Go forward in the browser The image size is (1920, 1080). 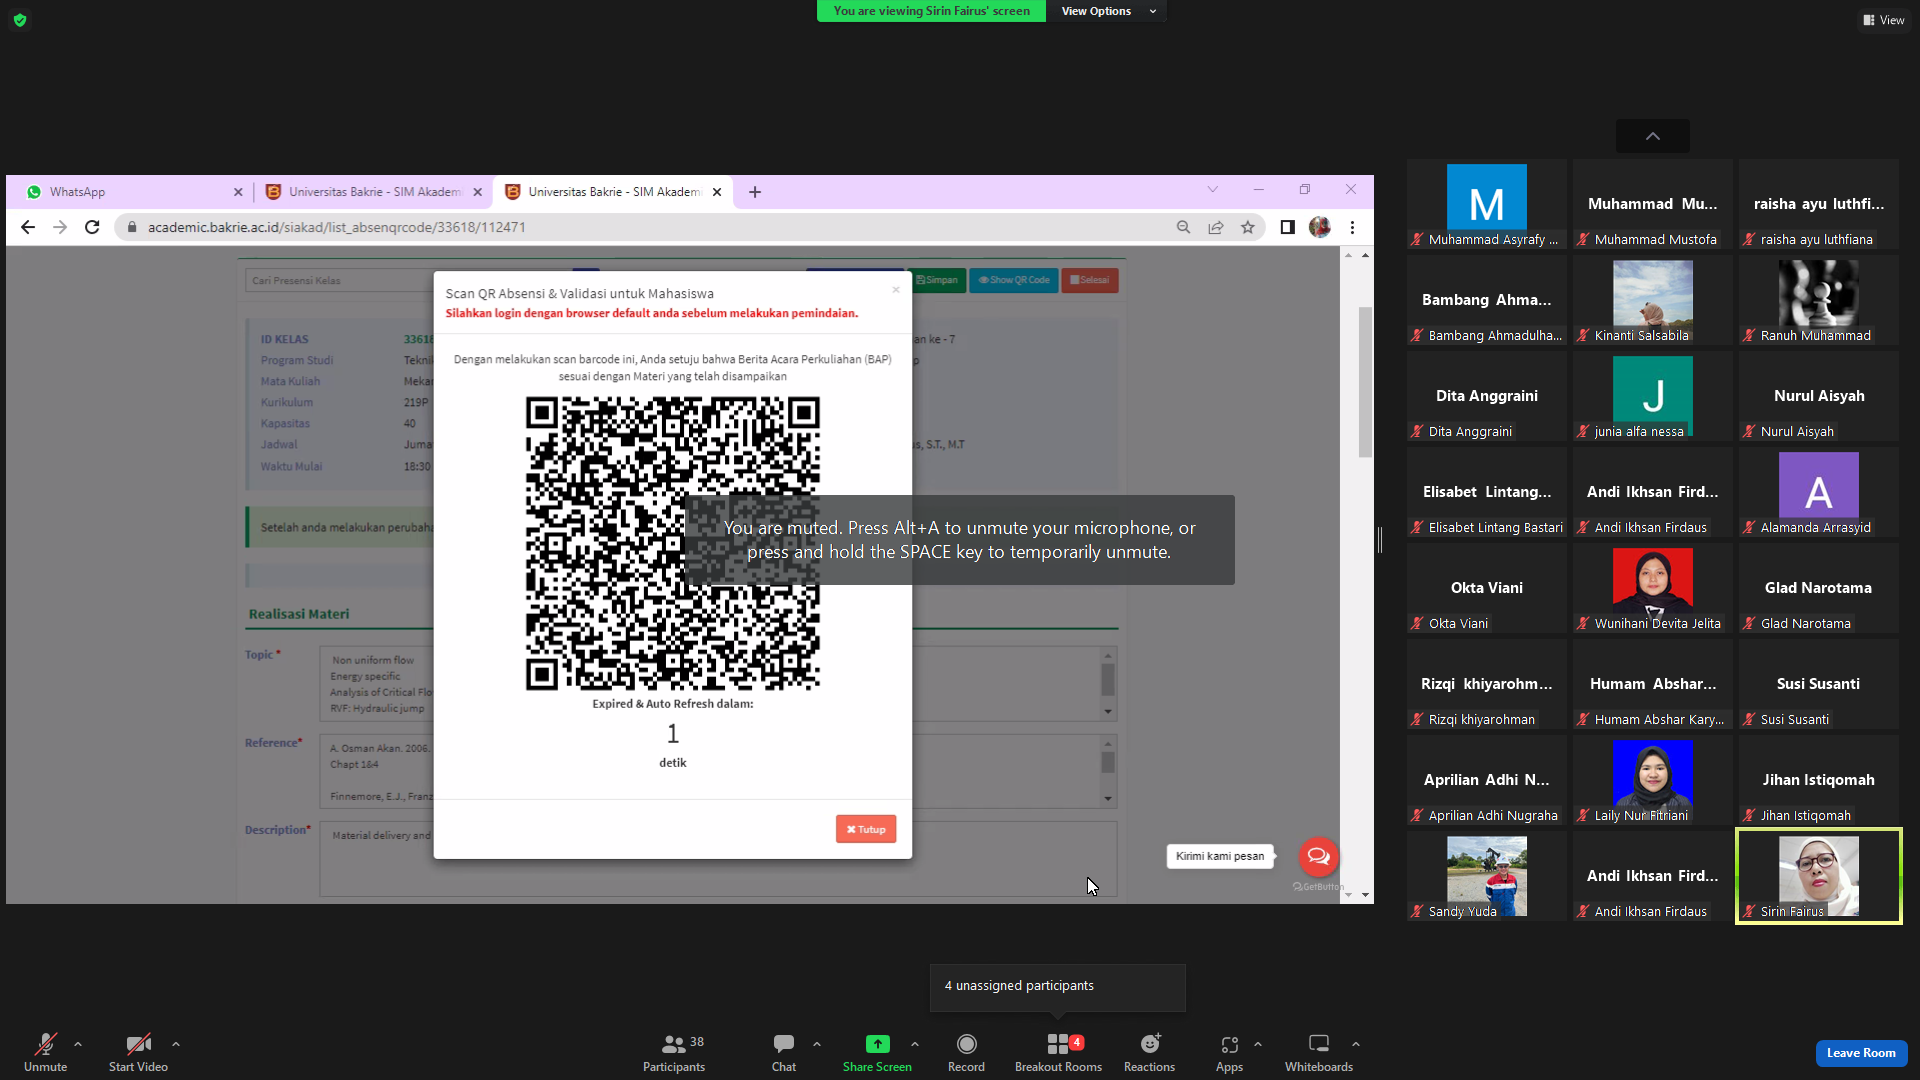click(60, 227)
